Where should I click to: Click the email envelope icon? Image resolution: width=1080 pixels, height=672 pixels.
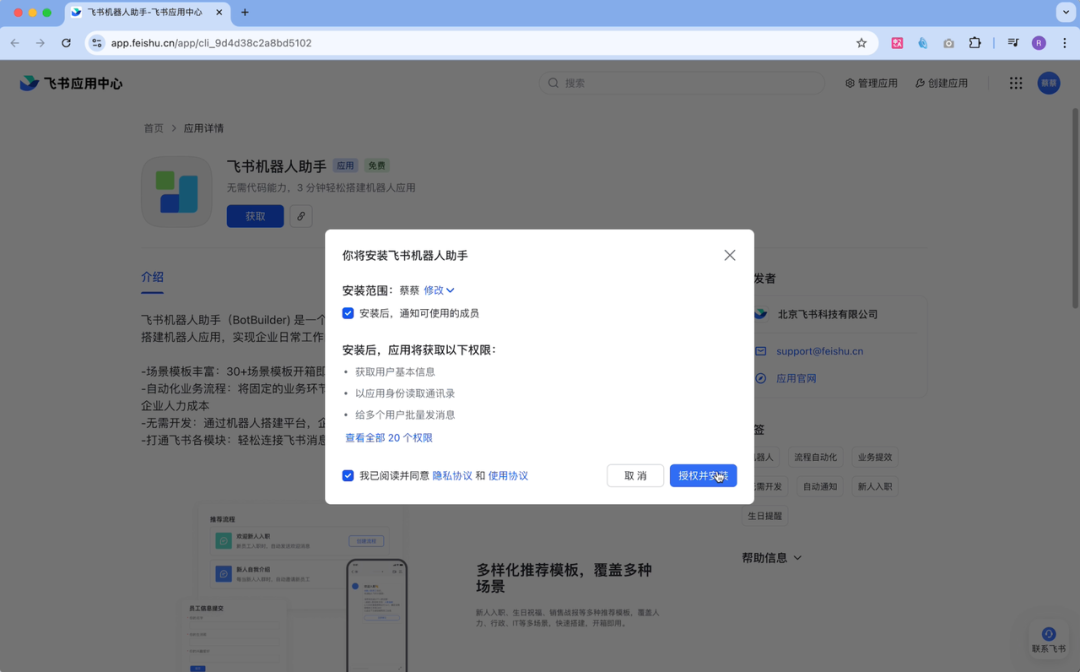pyautogui.click(x=760, y=351)
